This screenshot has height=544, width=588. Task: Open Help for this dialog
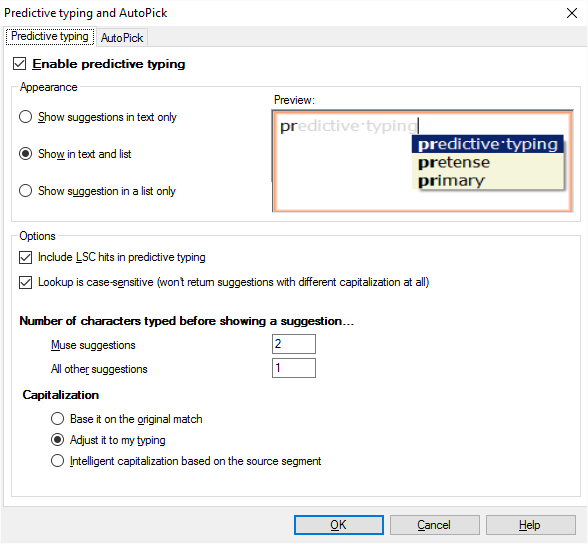[x=530, y=525]
